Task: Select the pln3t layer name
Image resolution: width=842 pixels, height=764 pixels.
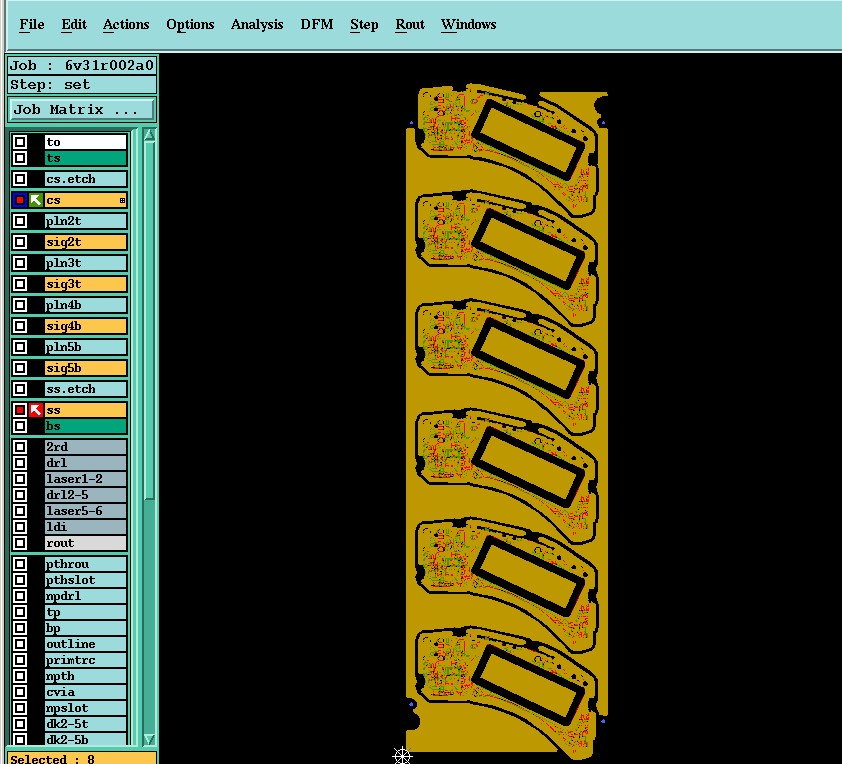Action: coord(86,263)
